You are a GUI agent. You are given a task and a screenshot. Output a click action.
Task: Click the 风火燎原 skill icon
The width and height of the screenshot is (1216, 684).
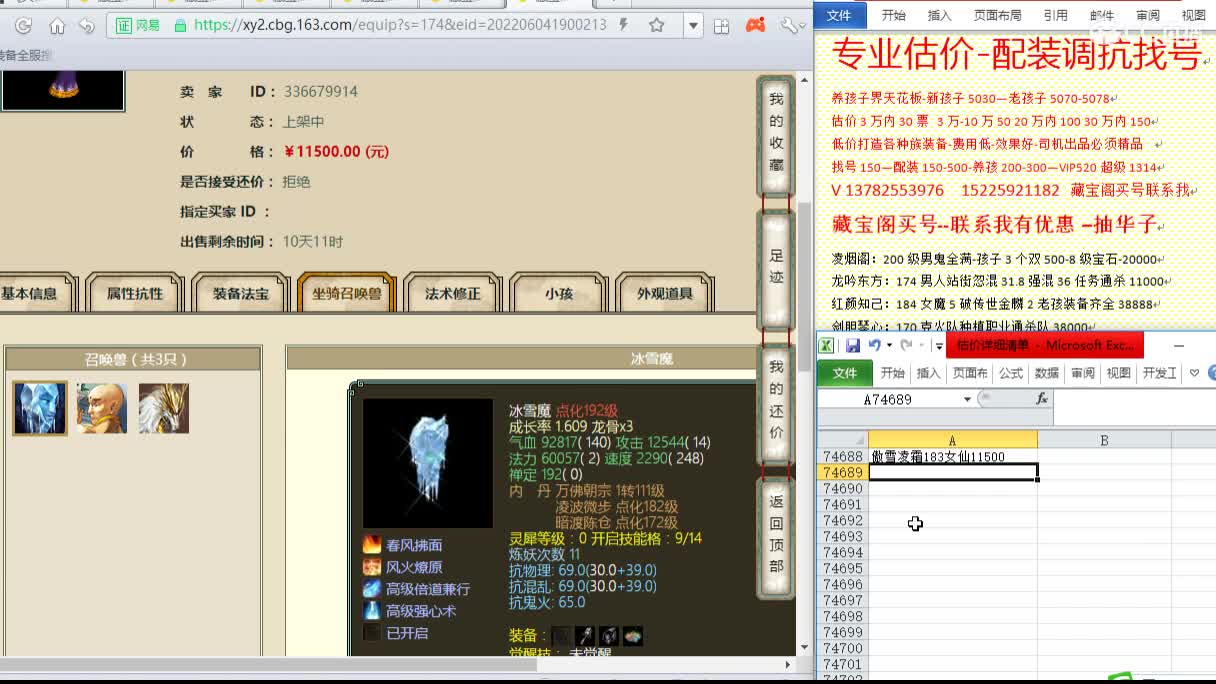(372, 567)
